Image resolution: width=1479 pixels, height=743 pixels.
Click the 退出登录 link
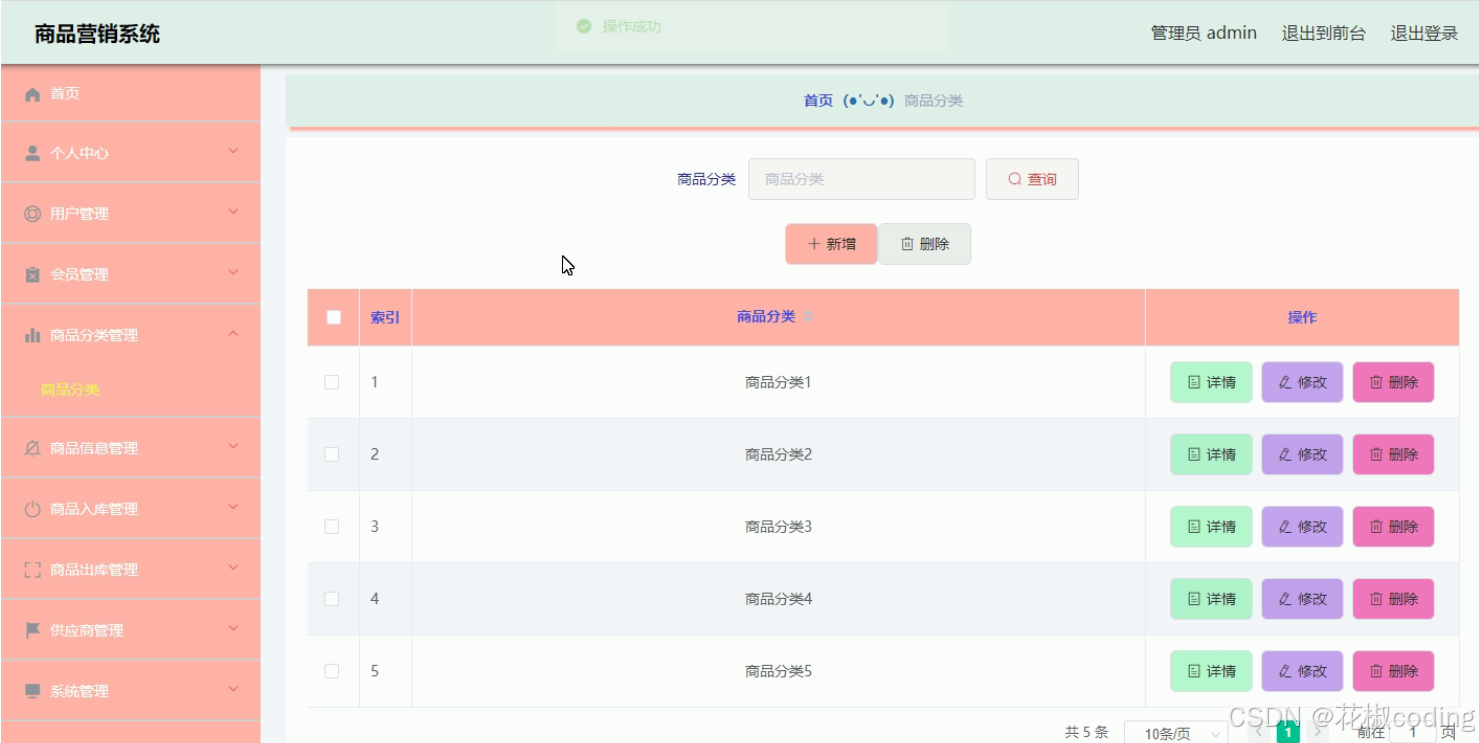1424,33
